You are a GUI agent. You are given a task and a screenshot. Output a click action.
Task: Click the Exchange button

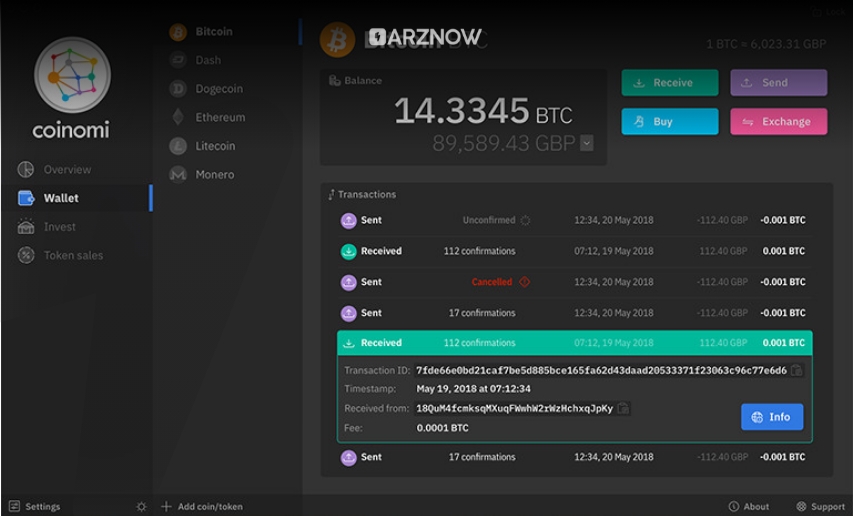[778, 122]
